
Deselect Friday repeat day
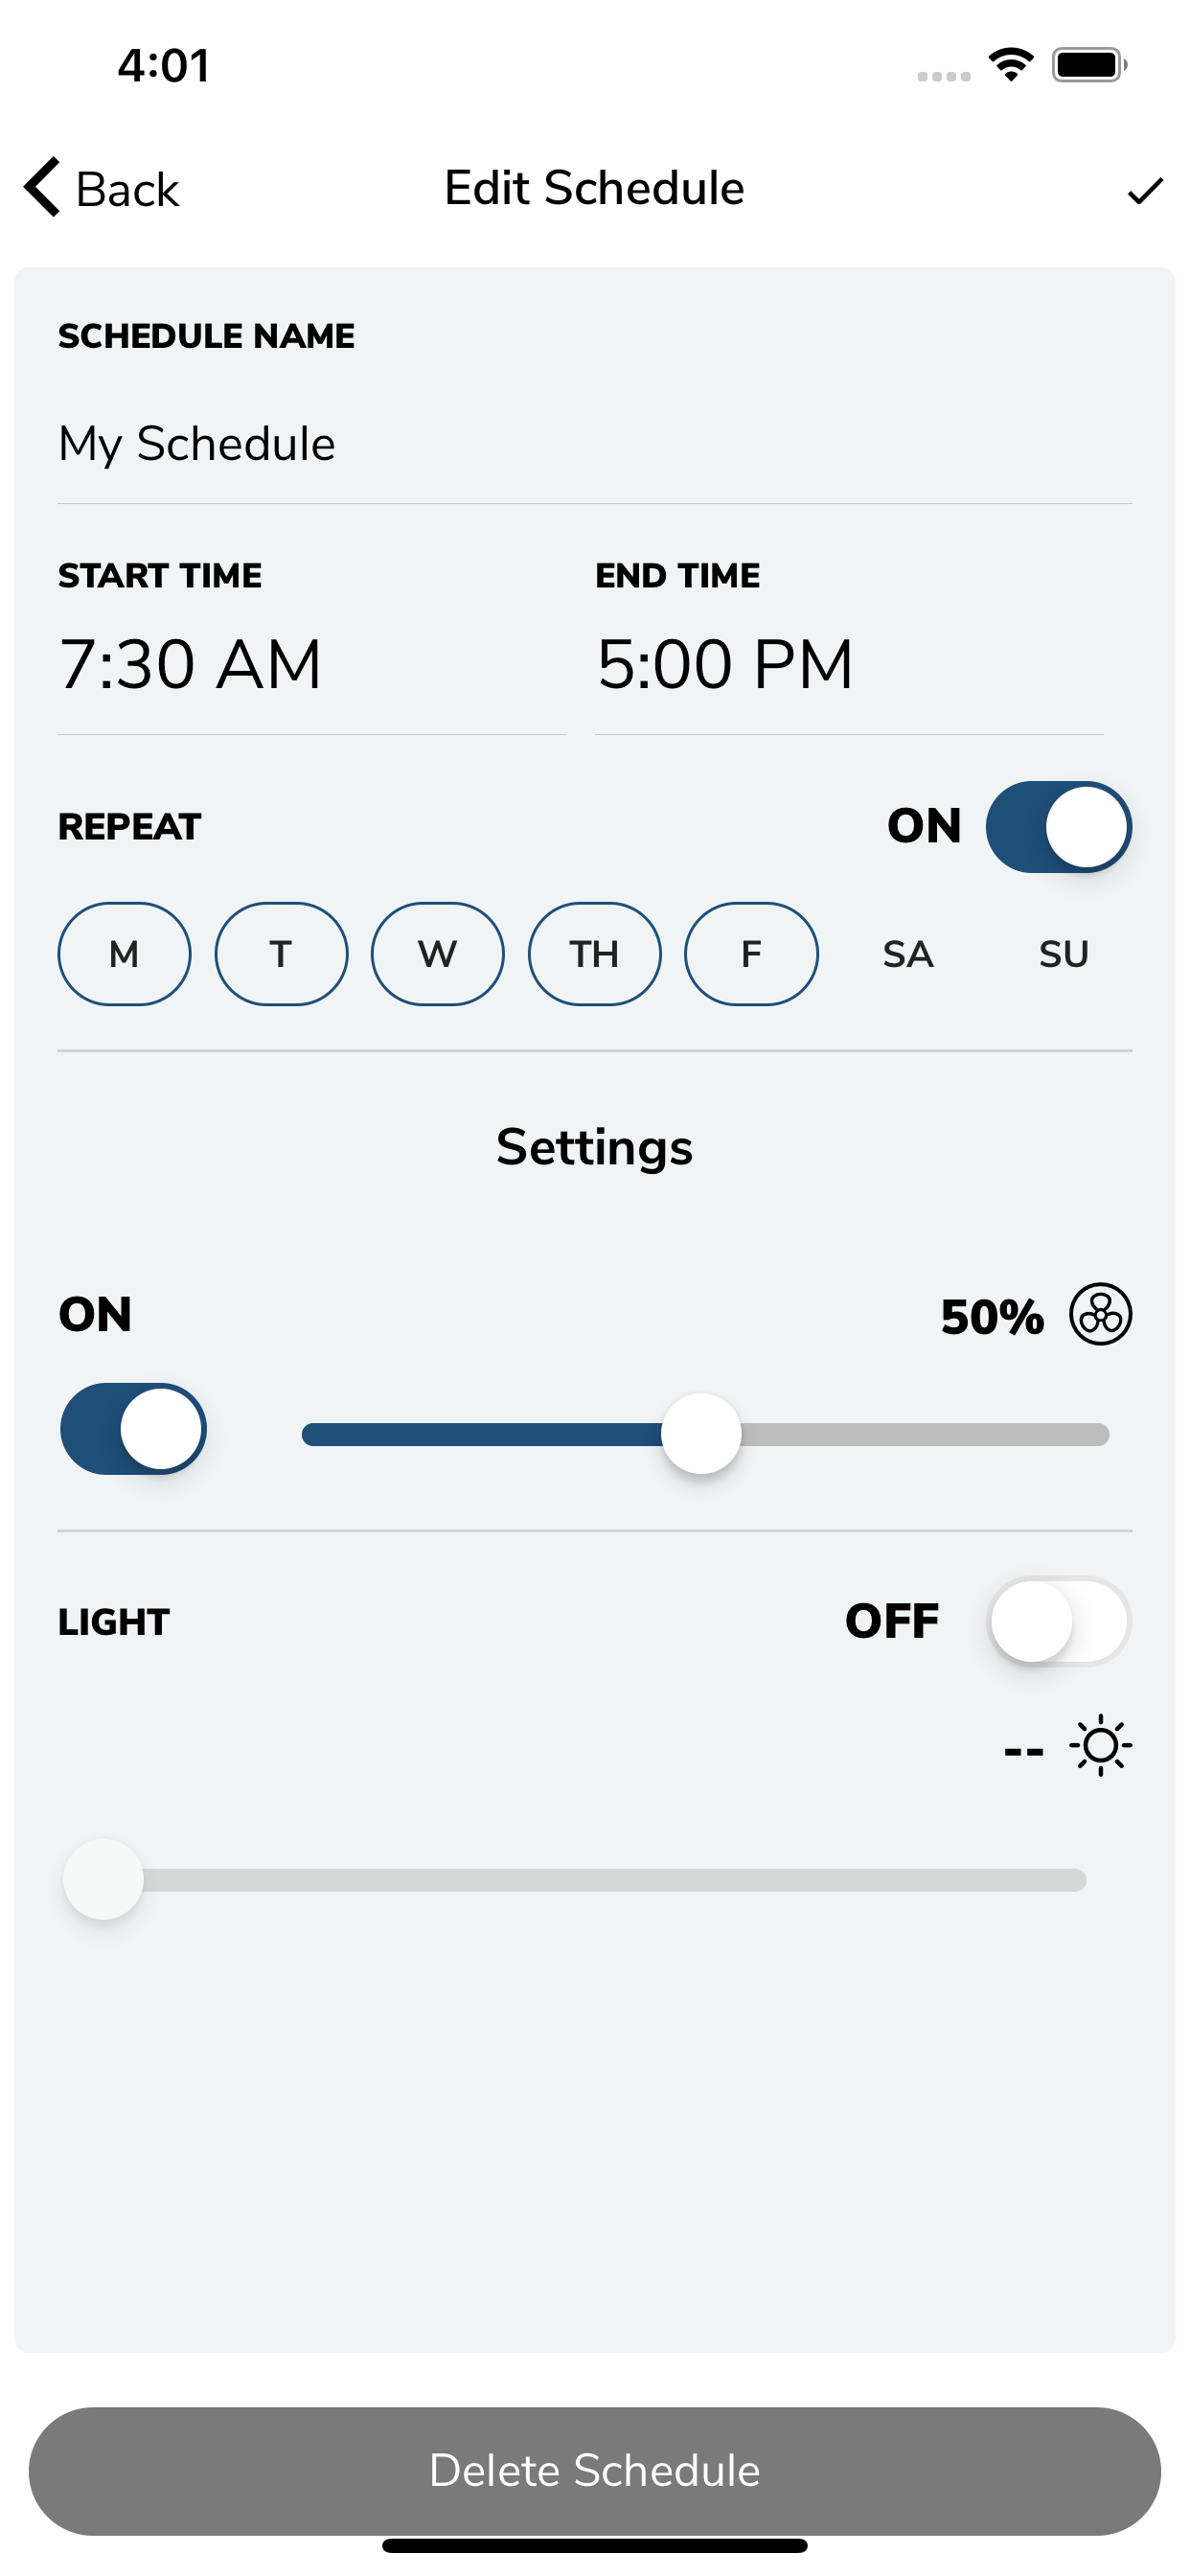pyautogui.click(x=751, y=954)
